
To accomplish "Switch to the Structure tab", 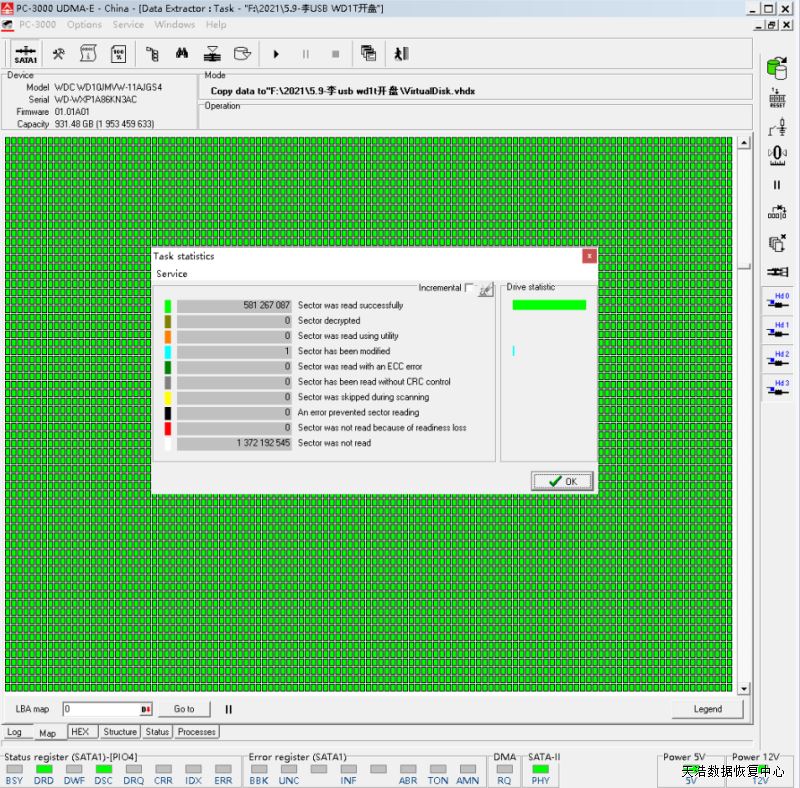I will pos(120,732).
